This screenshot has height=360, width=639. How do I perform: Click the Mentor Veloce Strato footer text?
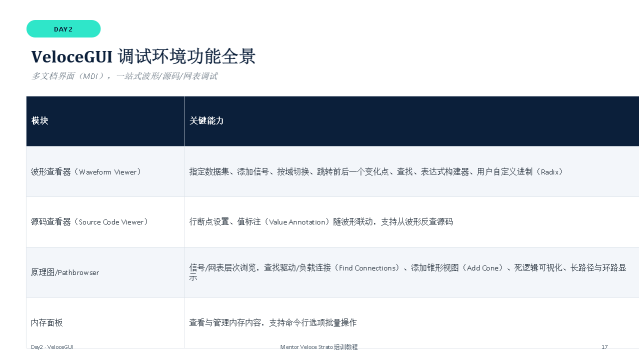(x=319, y=347)
